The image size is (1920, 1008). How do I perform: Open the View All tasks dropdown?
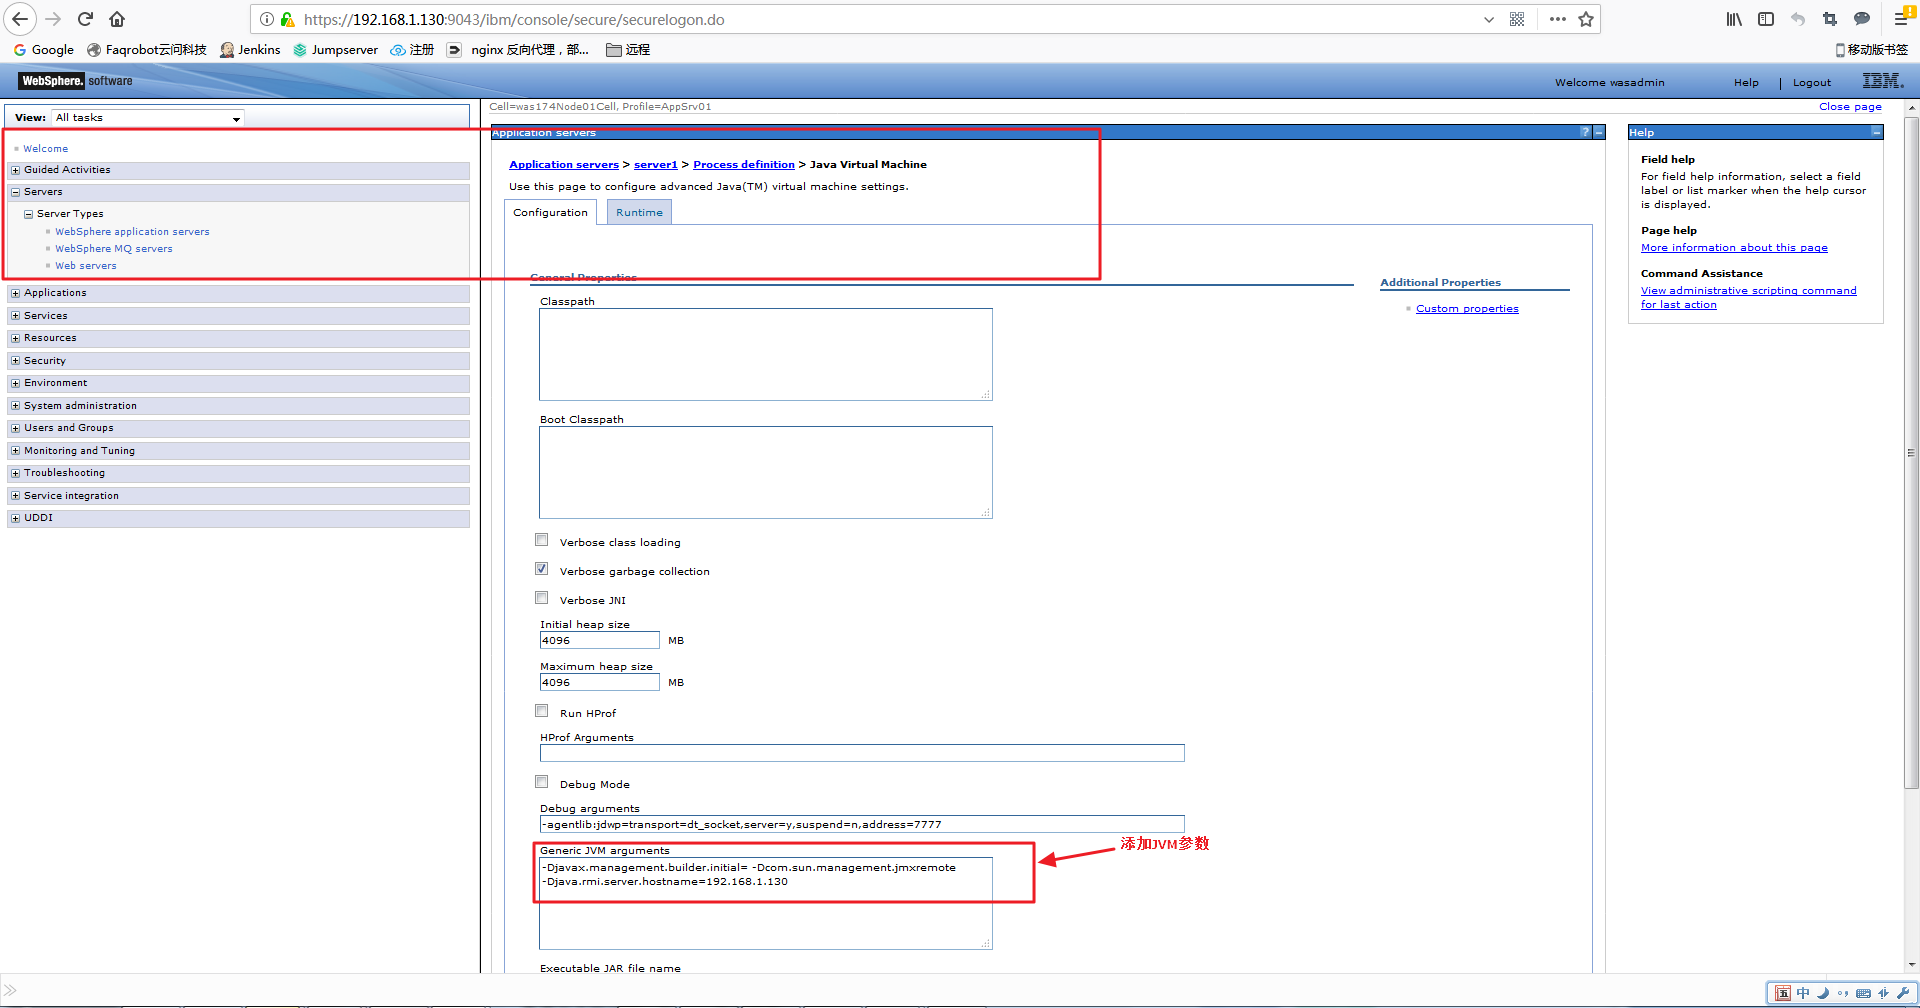(148, 118)
